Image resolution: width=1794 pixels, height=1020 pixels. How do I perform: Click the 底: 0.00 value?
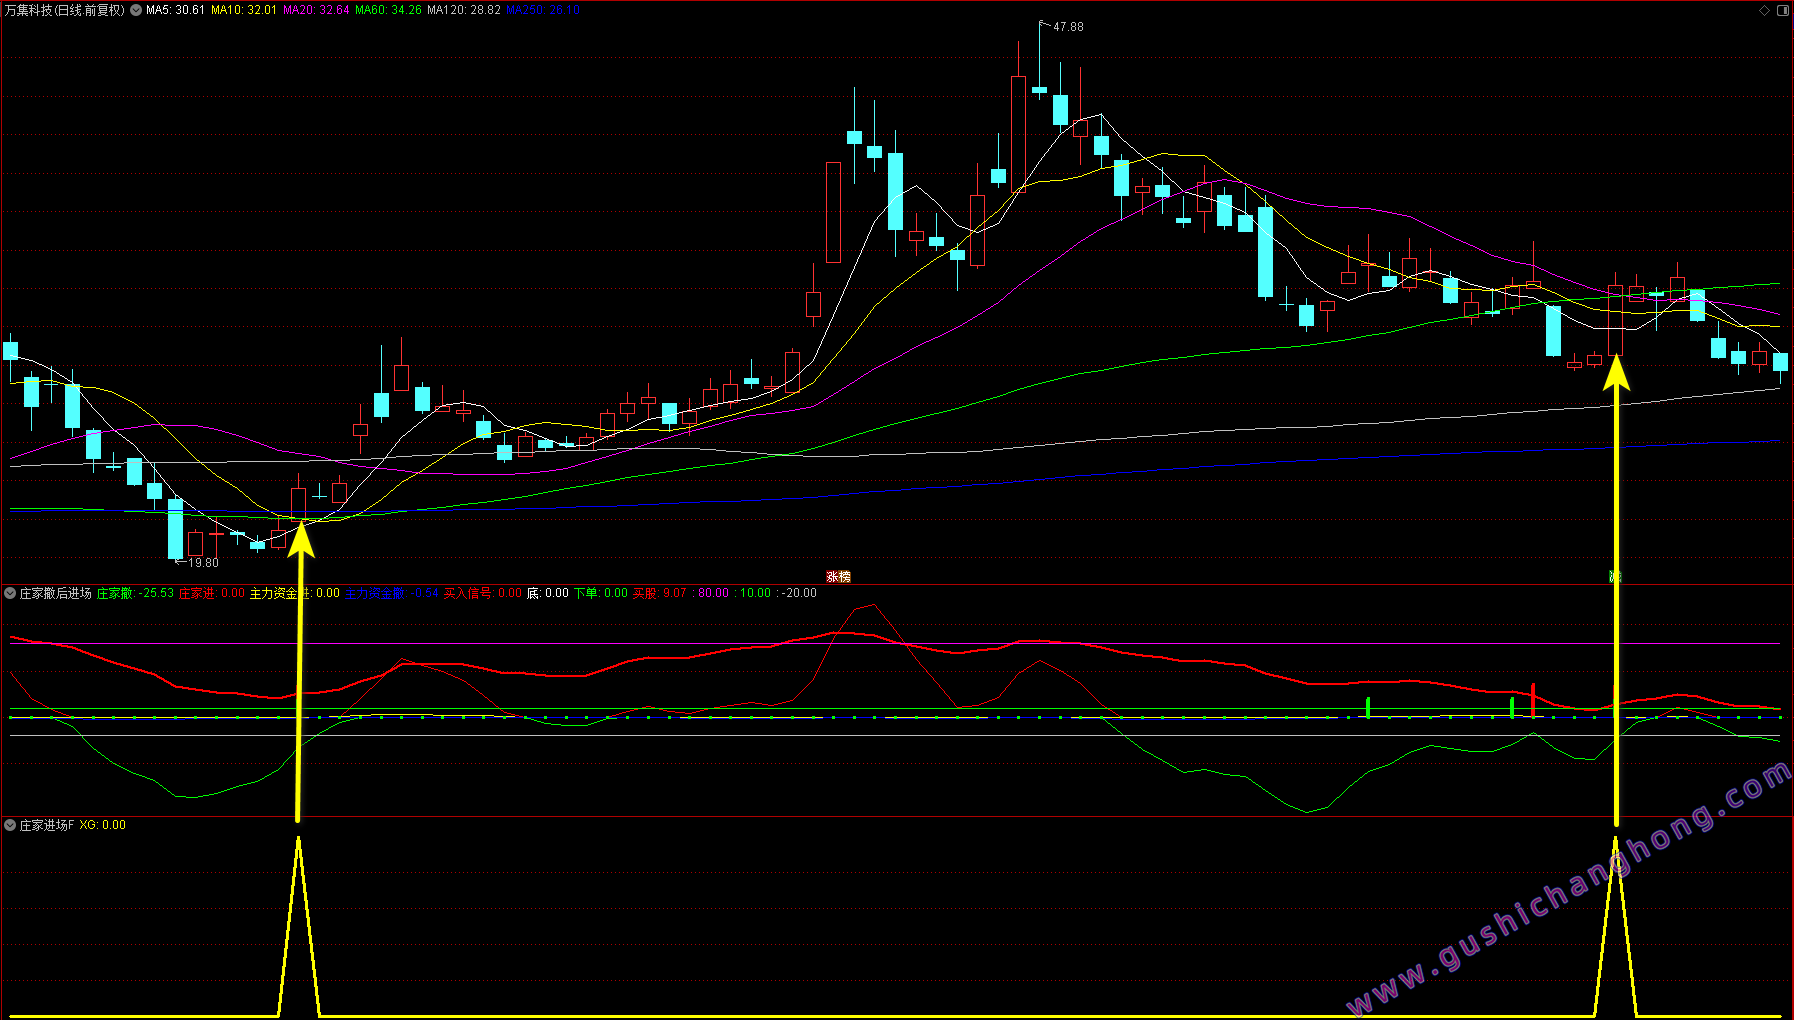pos(548,593)
